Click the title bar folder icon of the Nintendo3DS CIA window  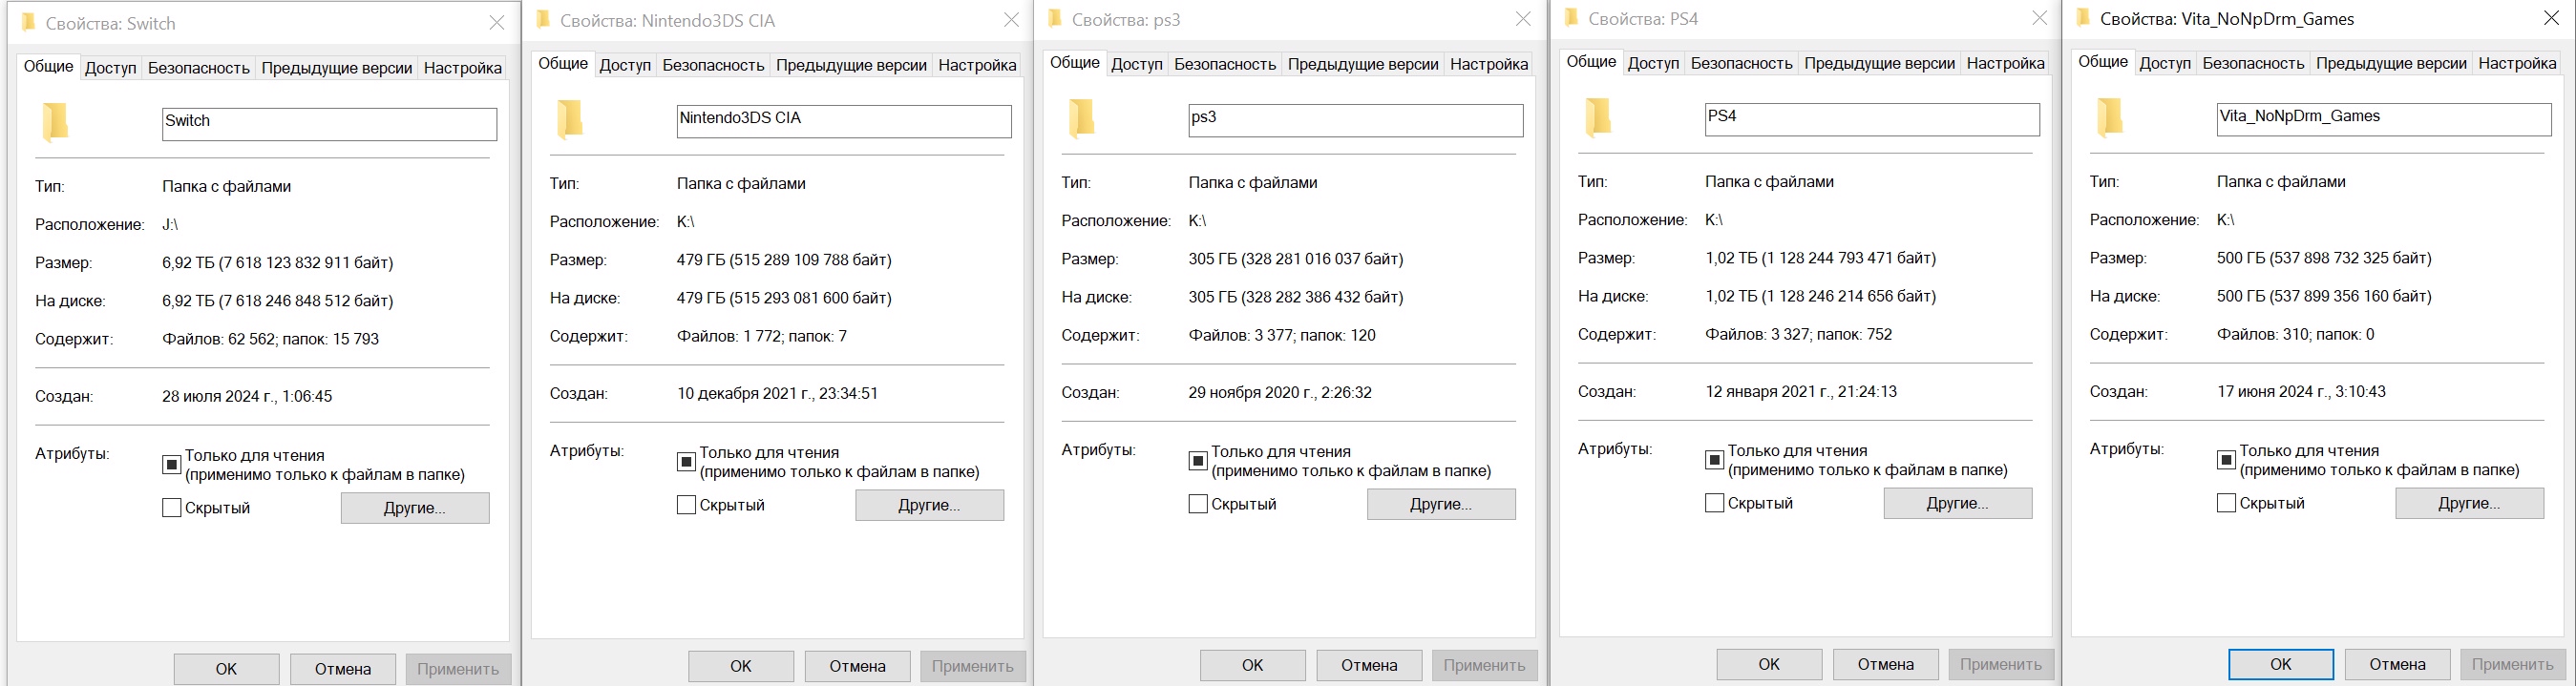pyautogui.click(x=543, y=19)
